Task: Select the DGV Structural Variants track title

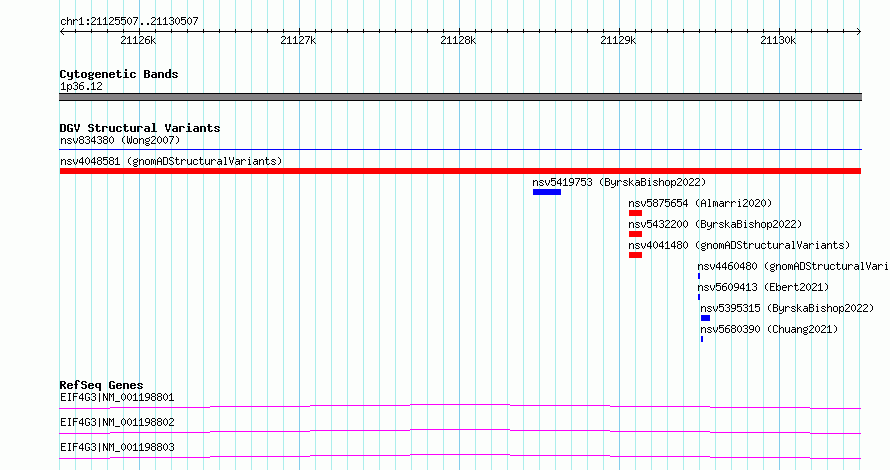Action: [140, 128]
